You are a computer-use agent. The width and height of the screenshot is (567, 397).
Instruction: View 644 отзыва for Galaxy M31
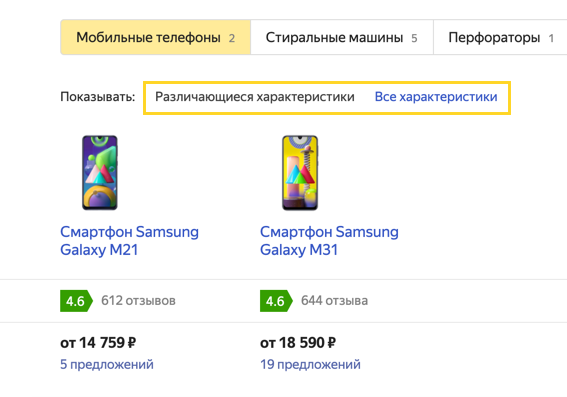[334, 300]
